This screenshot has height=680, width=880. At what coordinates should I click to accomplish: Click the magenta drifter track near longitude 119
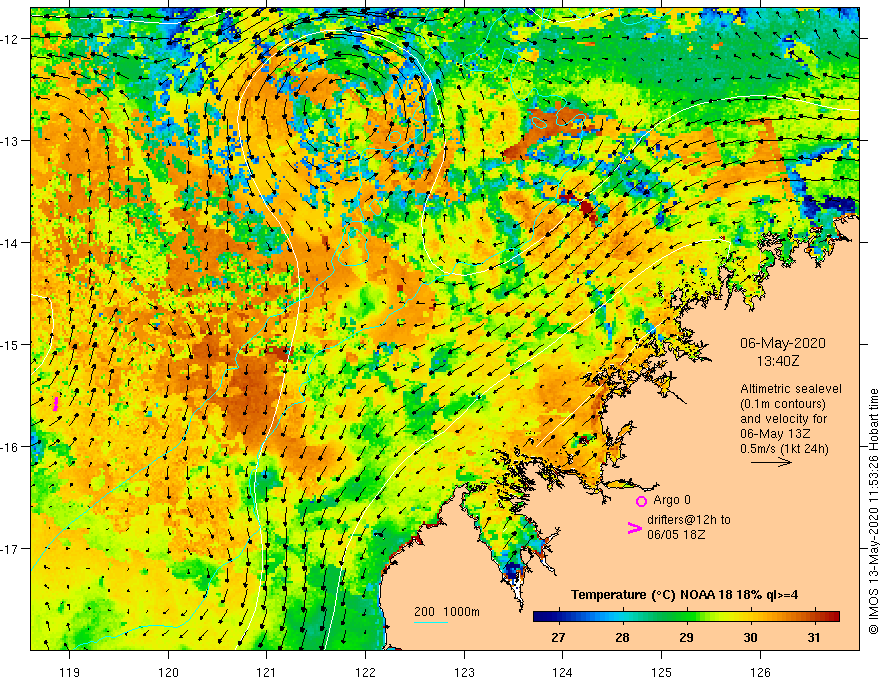56,404
